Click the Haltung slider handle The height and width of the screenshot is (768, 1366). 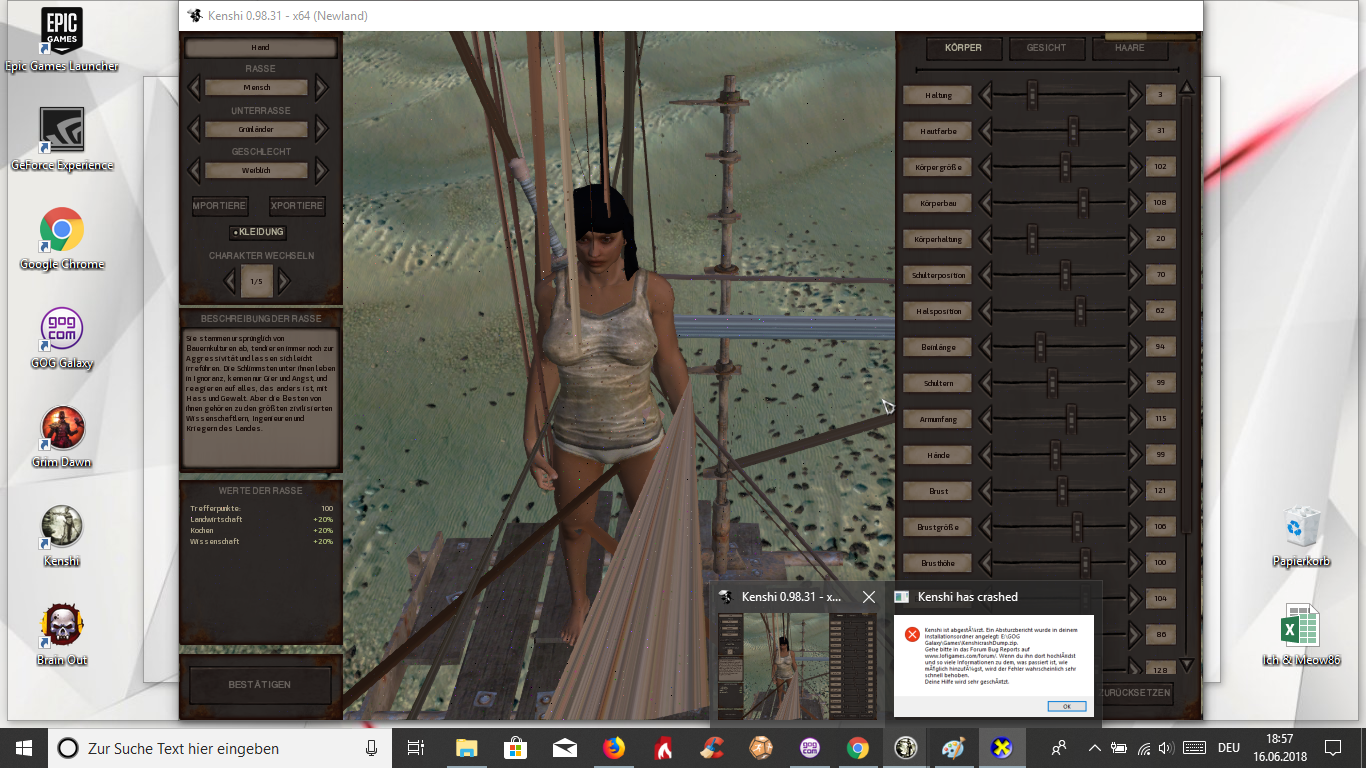coord(1033,95)
